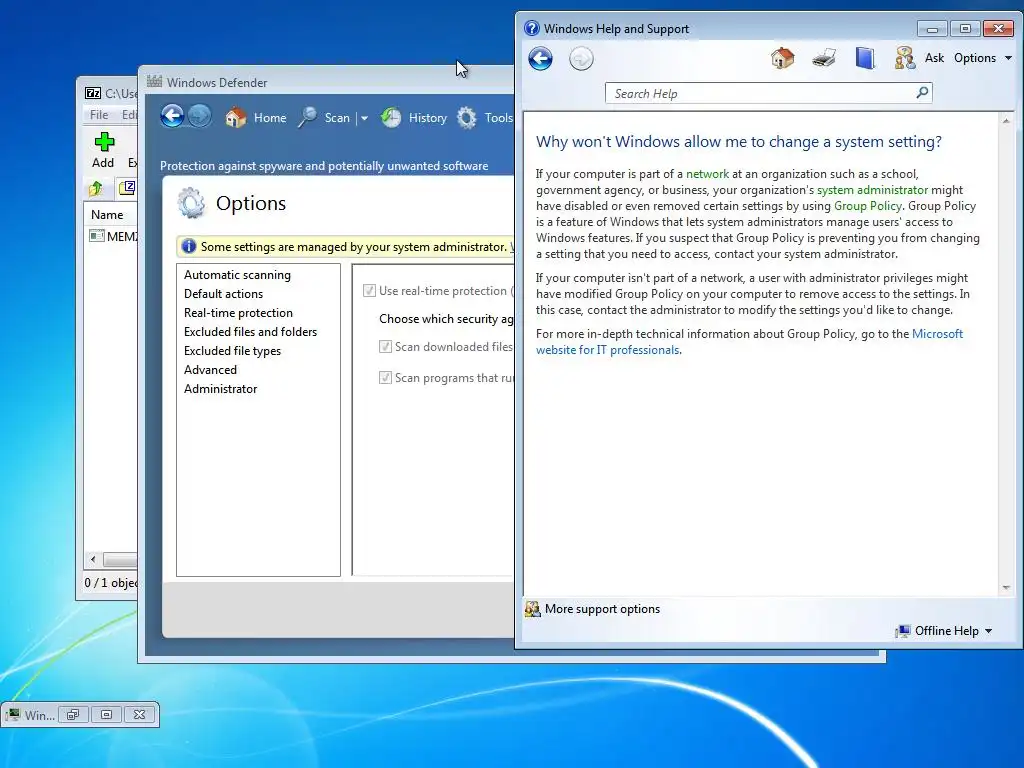Click the info icon in the yellow notice bar
Image resolution: width=1024 pixels, height=768 pixels.
pyautogui.click(x=189, y=246)
